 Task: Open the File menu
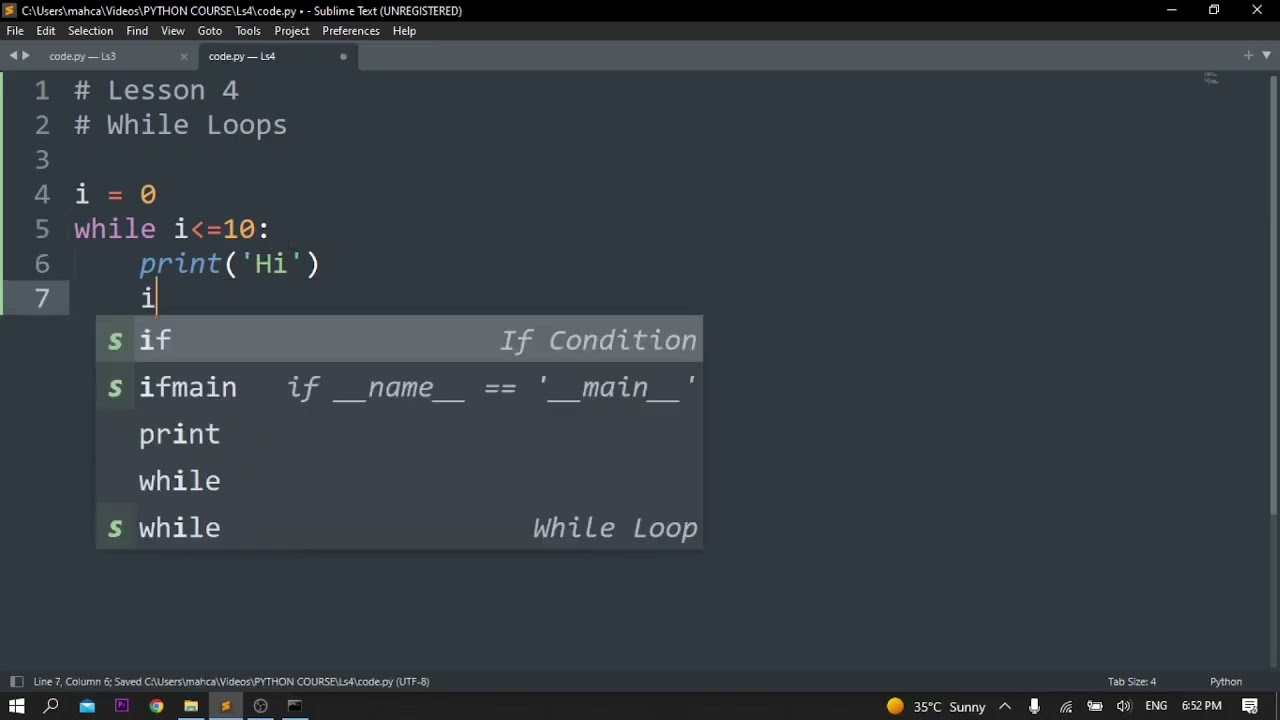[x=15, y=31]
